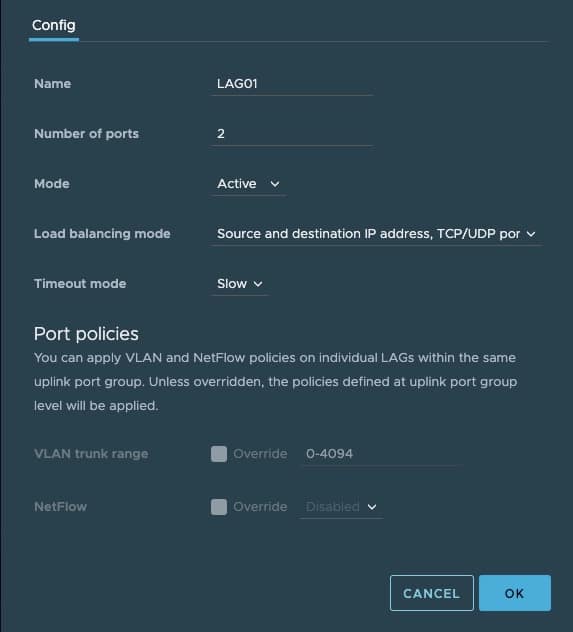Switch to the Config tab
This screenshot has width=573, height=632.
(x=54, y=25)
